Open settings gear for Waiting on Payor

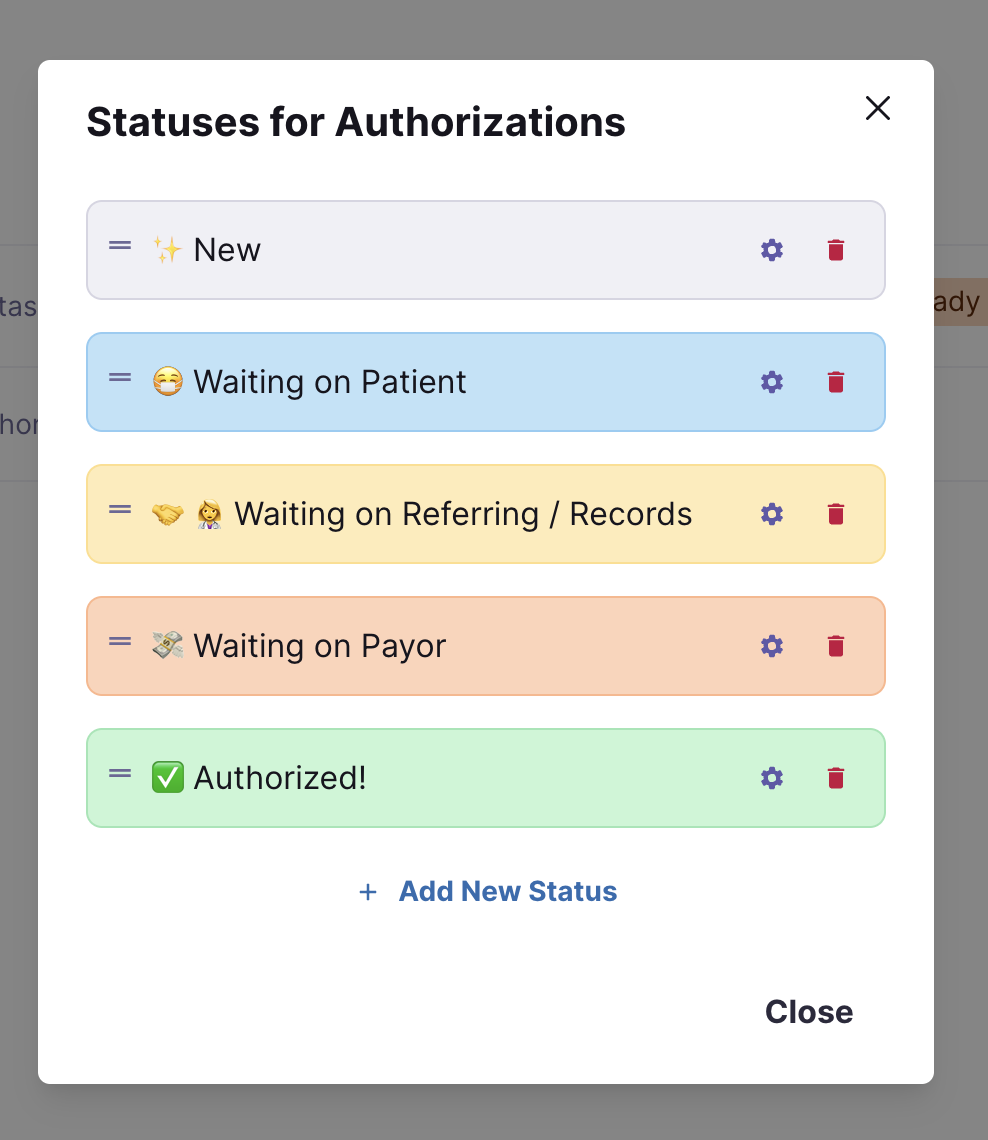[x=771, y=646]
